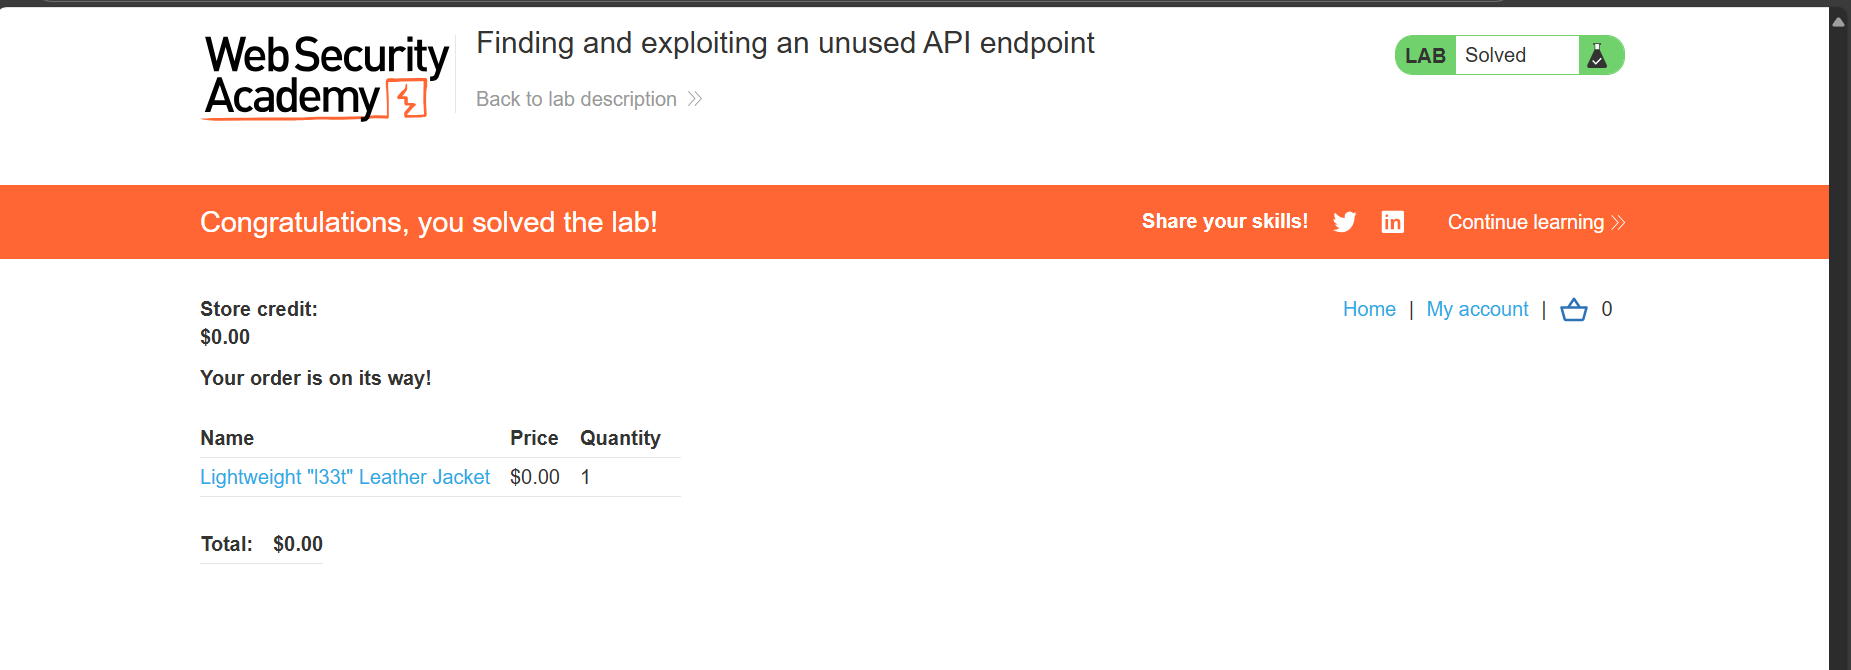
Task: Click the Solved status label
Action: tap(1495, 56)
